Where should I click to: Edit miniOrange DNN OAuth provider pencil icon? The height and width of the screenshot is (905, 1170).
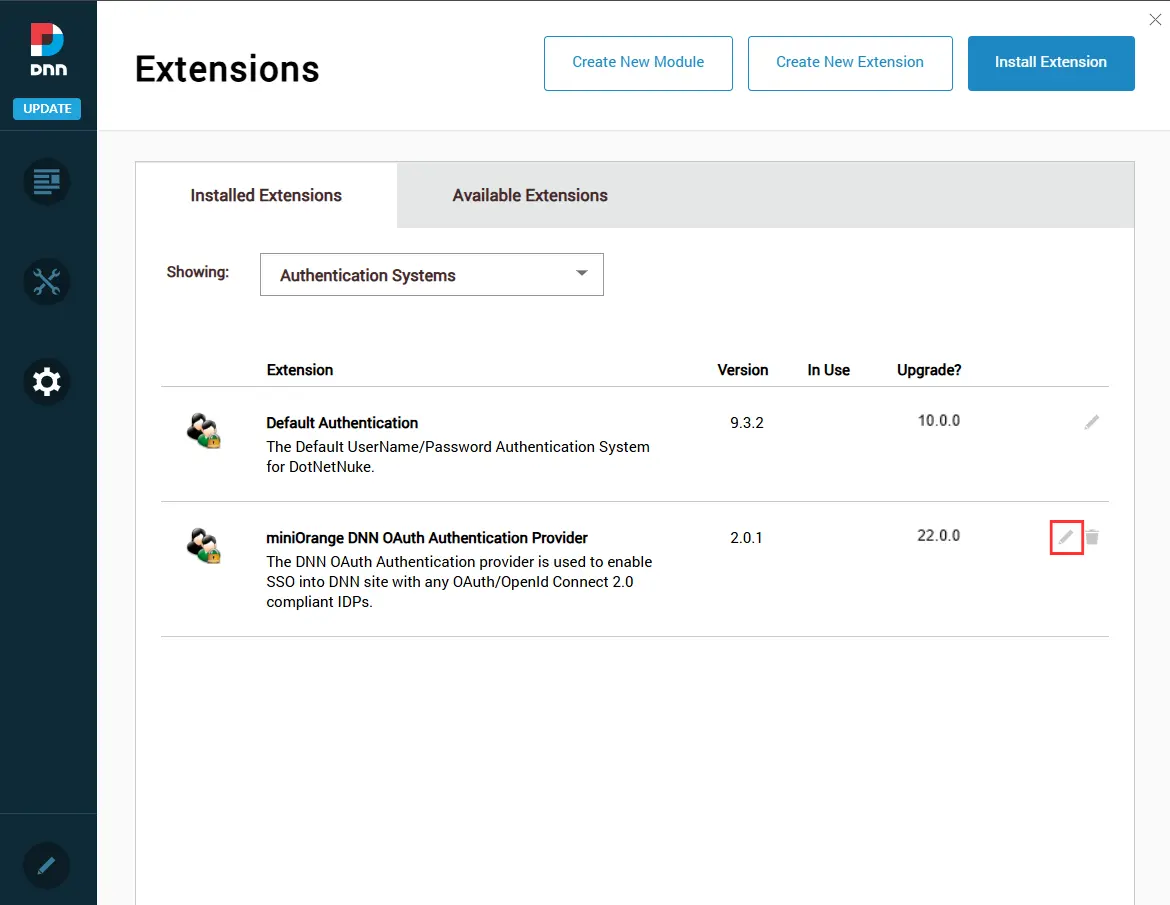(x=1066, y=537)
